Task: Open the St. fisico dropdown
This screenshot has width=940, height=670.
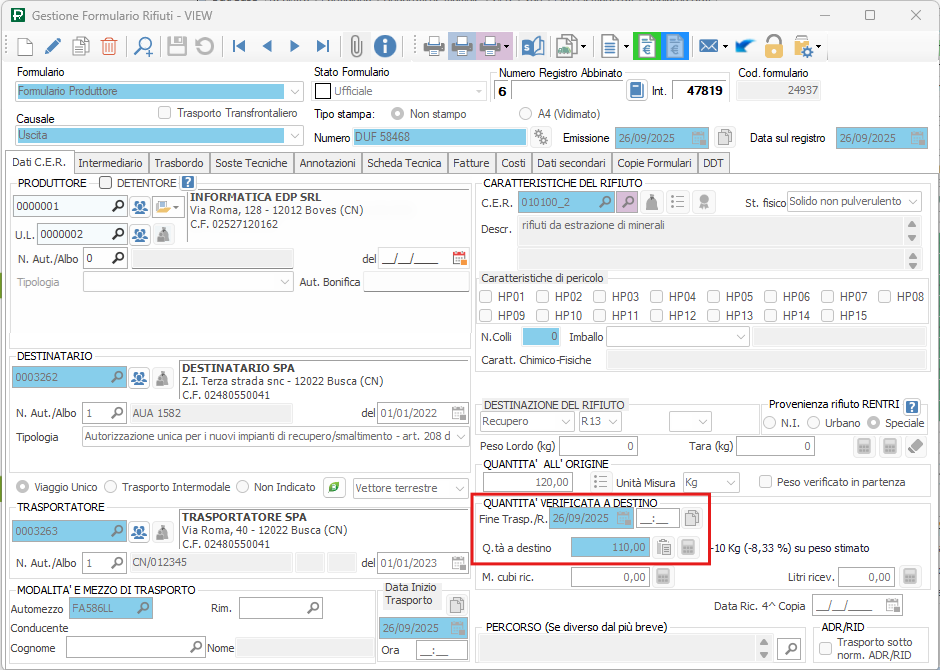Action: [912, 202]
